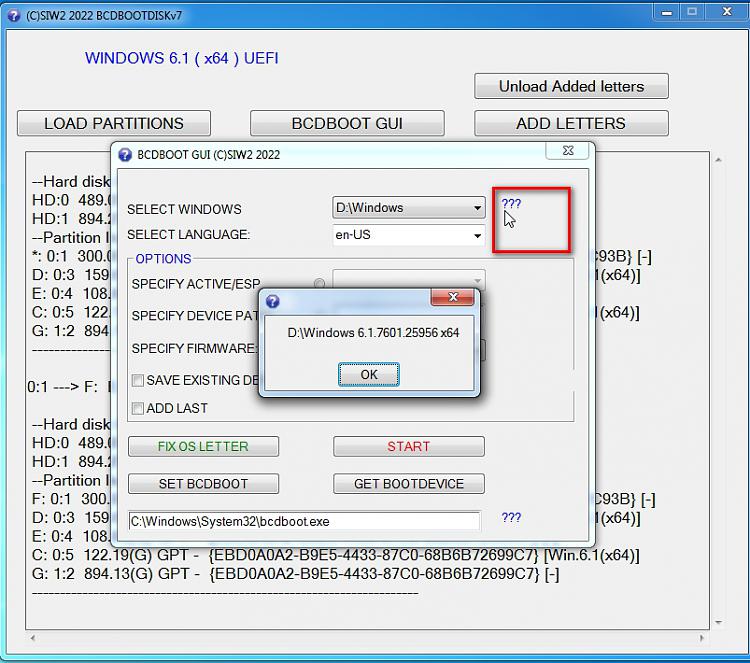Click the BCDBOOT GUI dialog title icon
750x663 pixels.
tap(125, 155)
